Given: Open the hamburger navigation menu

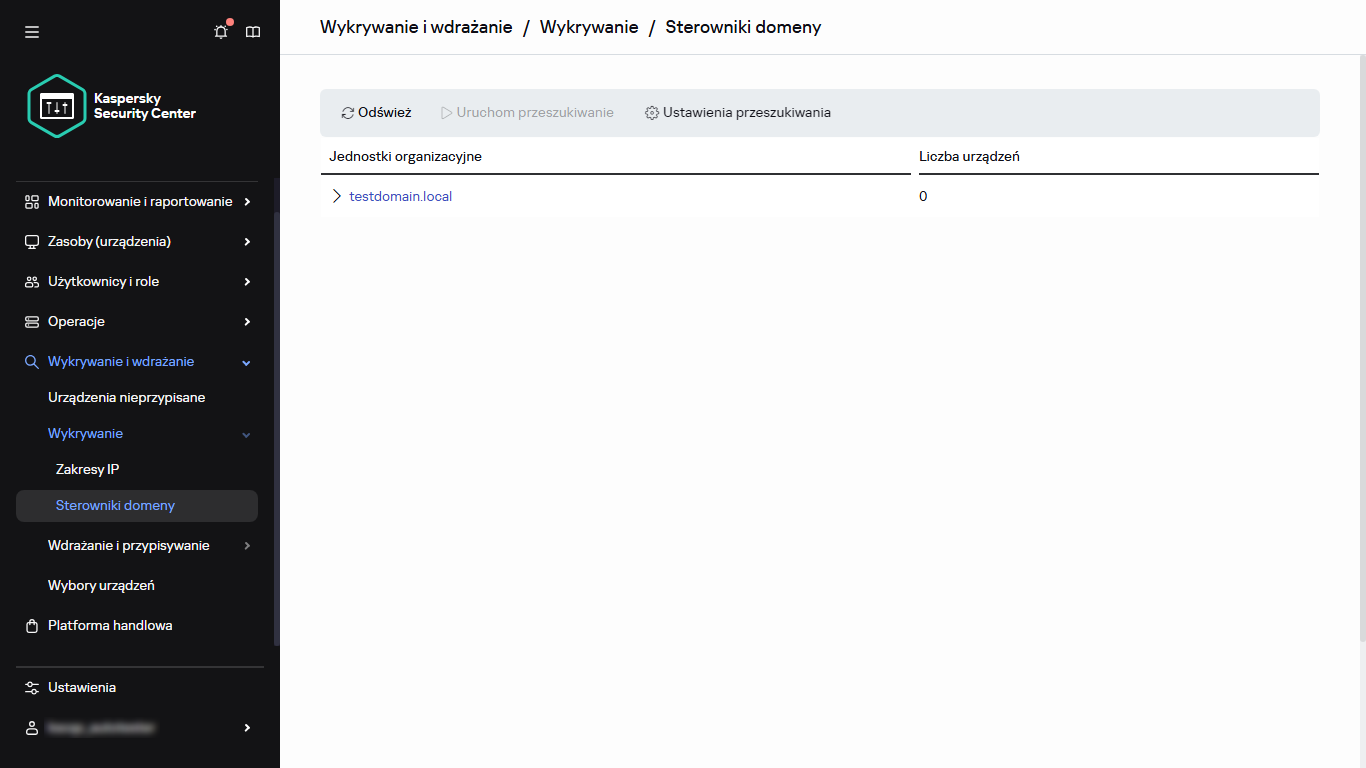Looking at the screenshot, I should coord(31,31).
